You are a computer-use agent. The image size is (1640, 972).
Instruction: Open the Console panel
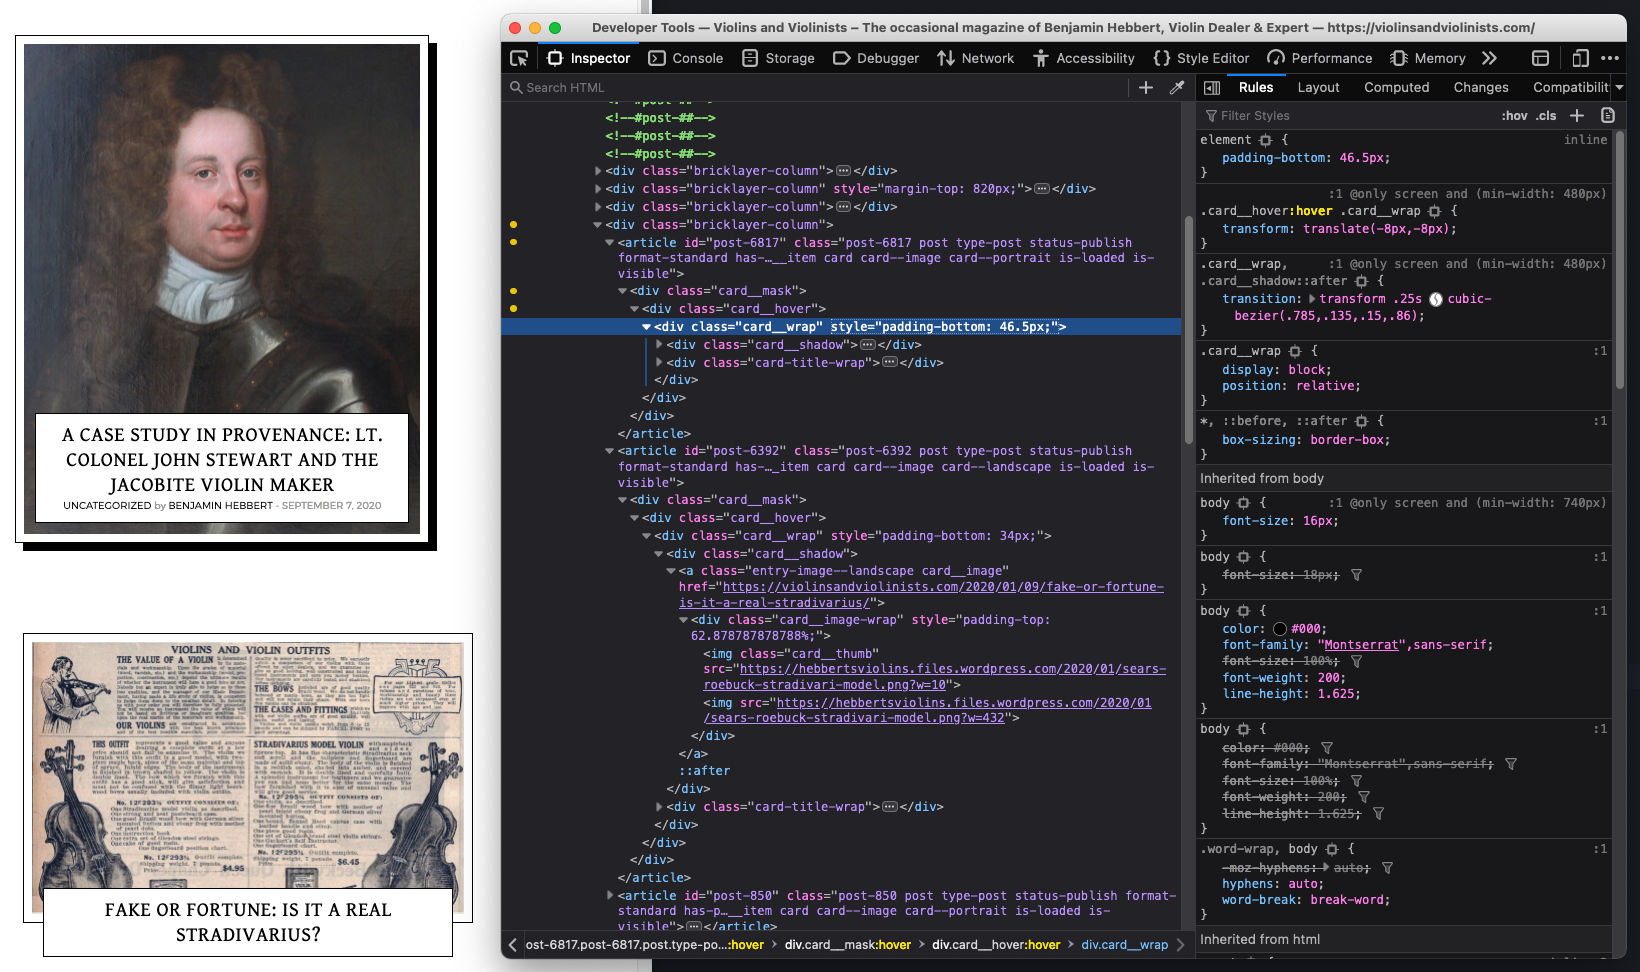(686, 58)
